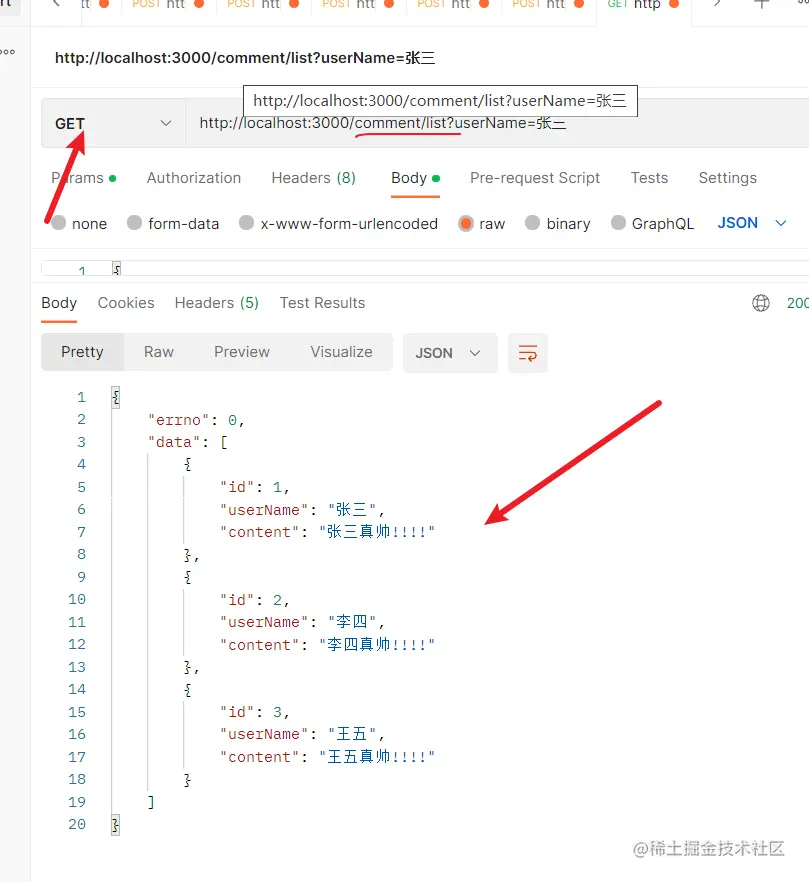Viewport: 809px width, 882px height.
Task: Switch to the Tests tab
Action: (649, 178)
